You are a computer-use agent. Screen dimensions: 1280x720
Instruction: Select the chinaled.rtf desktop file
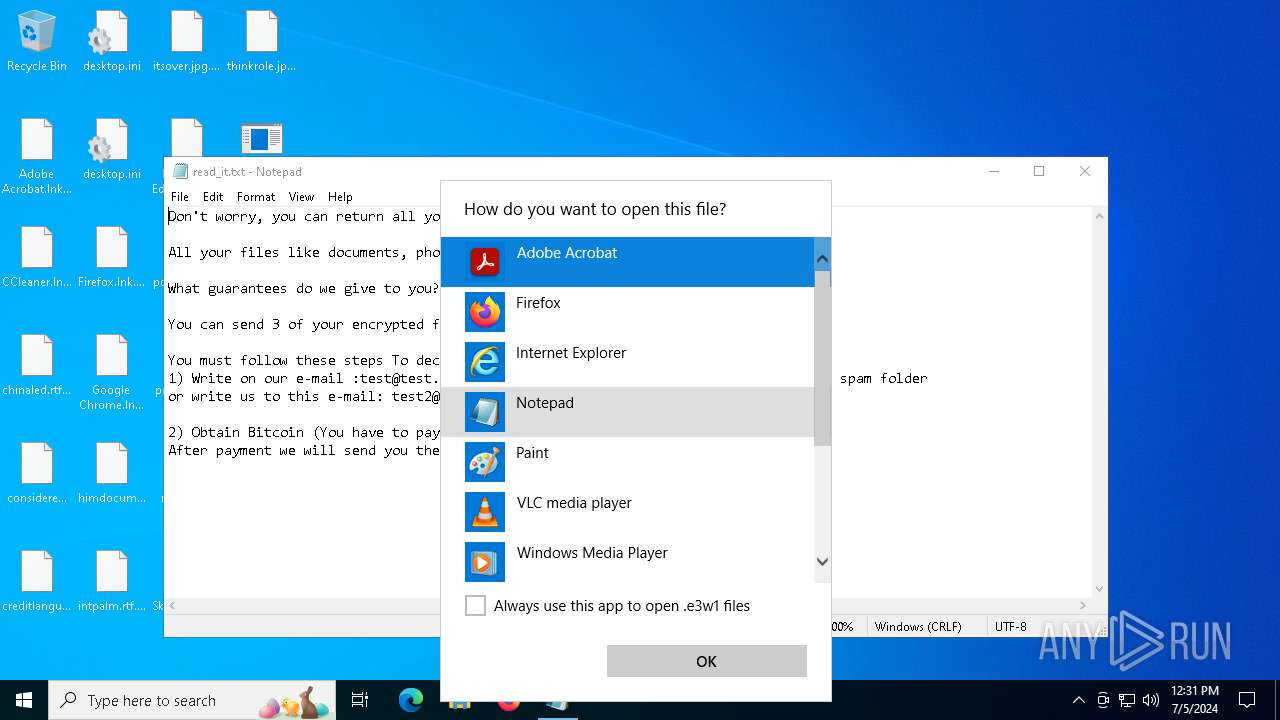click(x=37, y=365)
